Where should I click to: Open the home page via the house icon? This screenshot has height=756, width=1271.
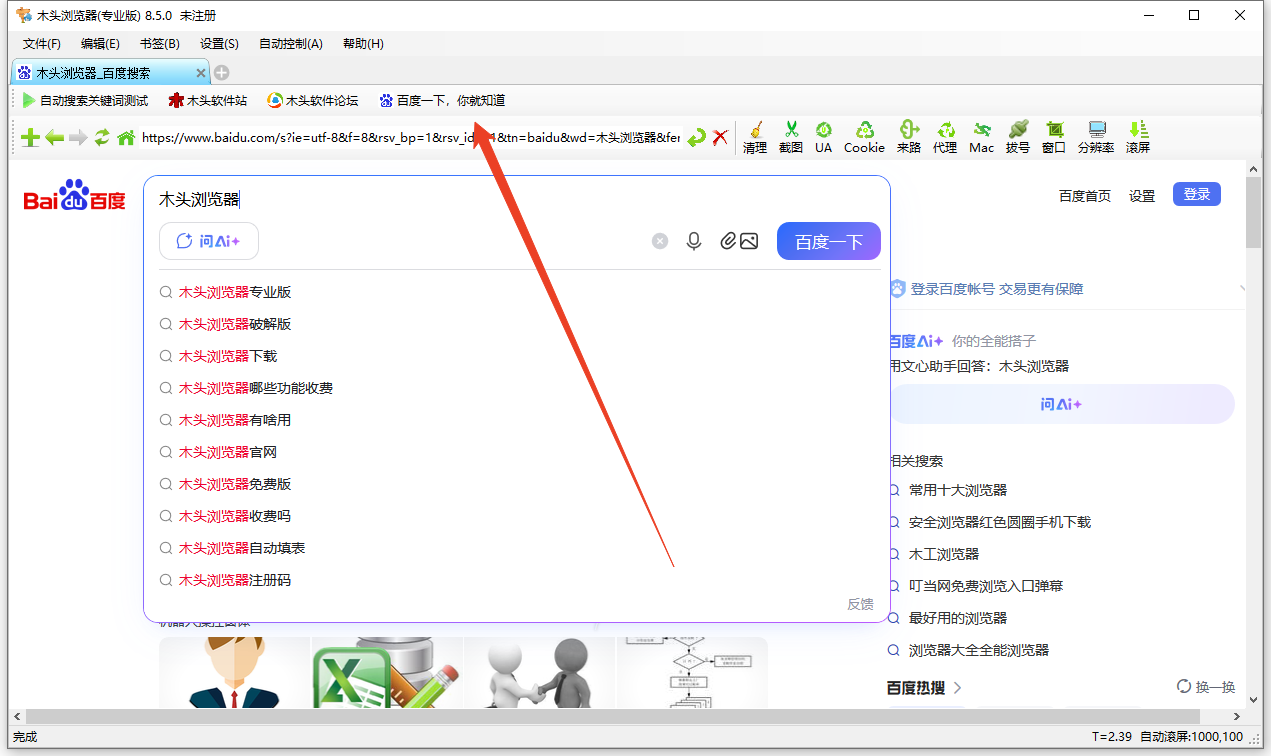point(126,138)
